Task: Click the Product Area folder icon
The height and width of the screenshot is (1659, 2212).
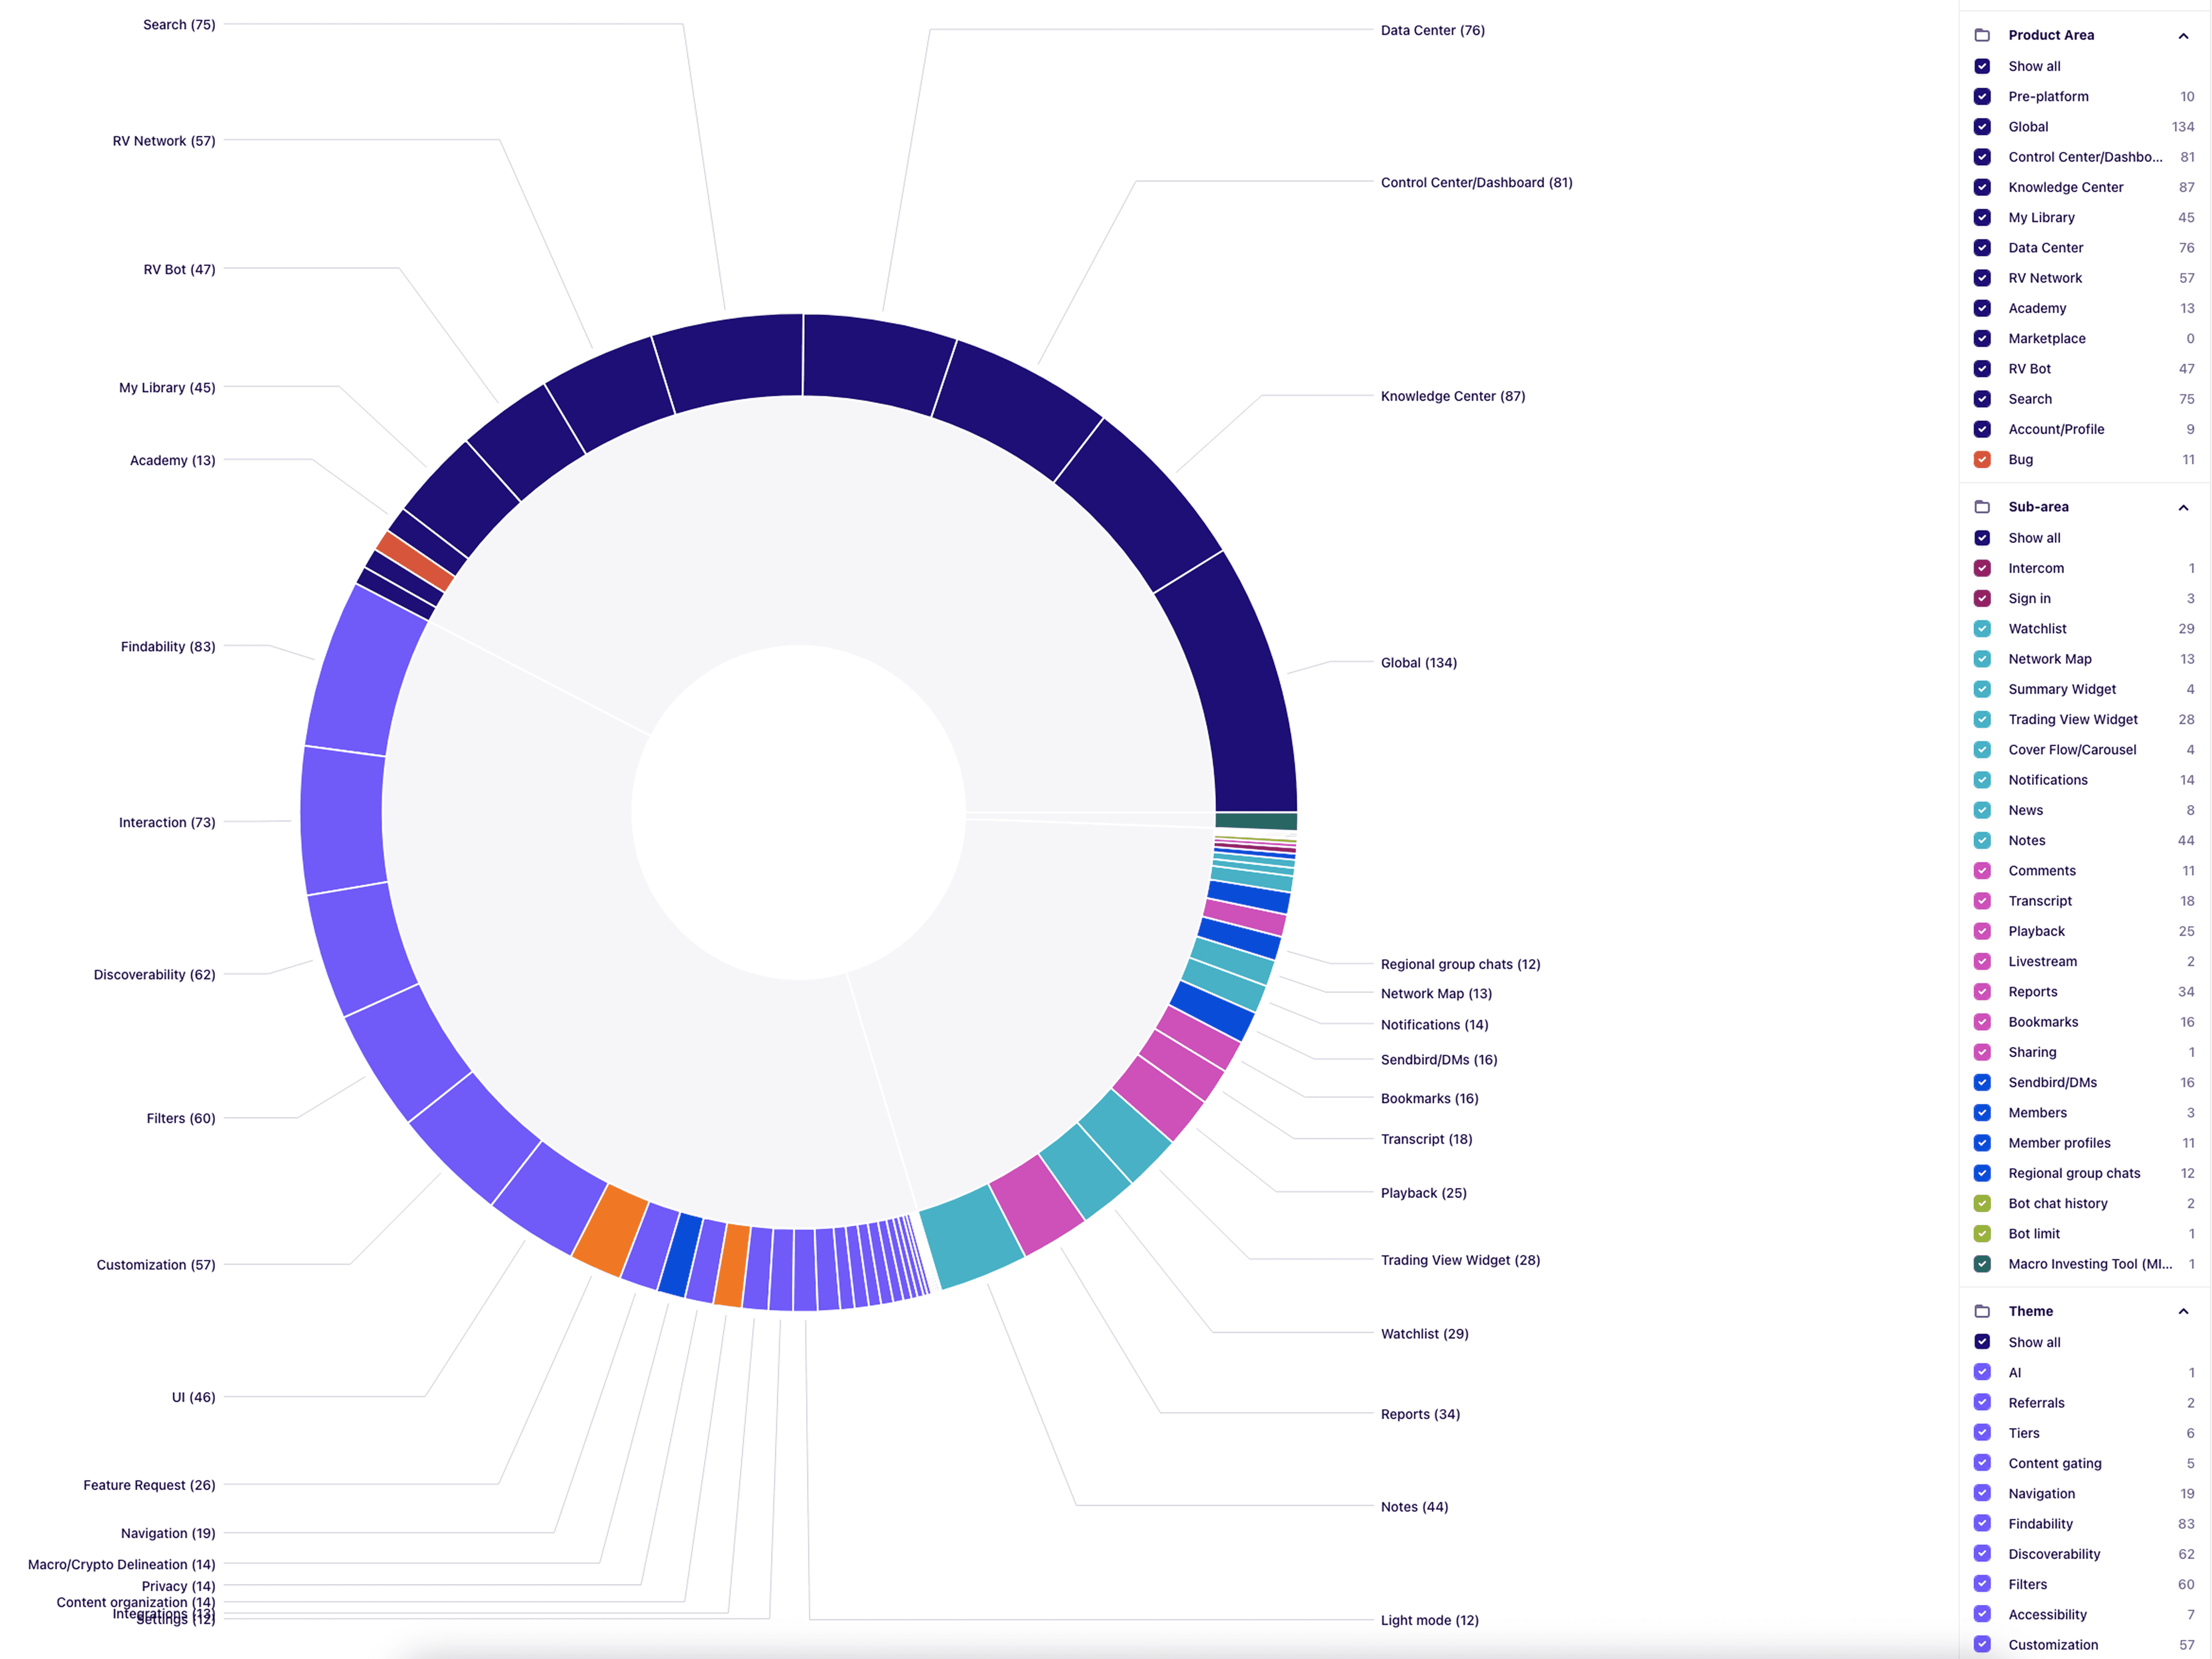Action: click(1981, 35)
